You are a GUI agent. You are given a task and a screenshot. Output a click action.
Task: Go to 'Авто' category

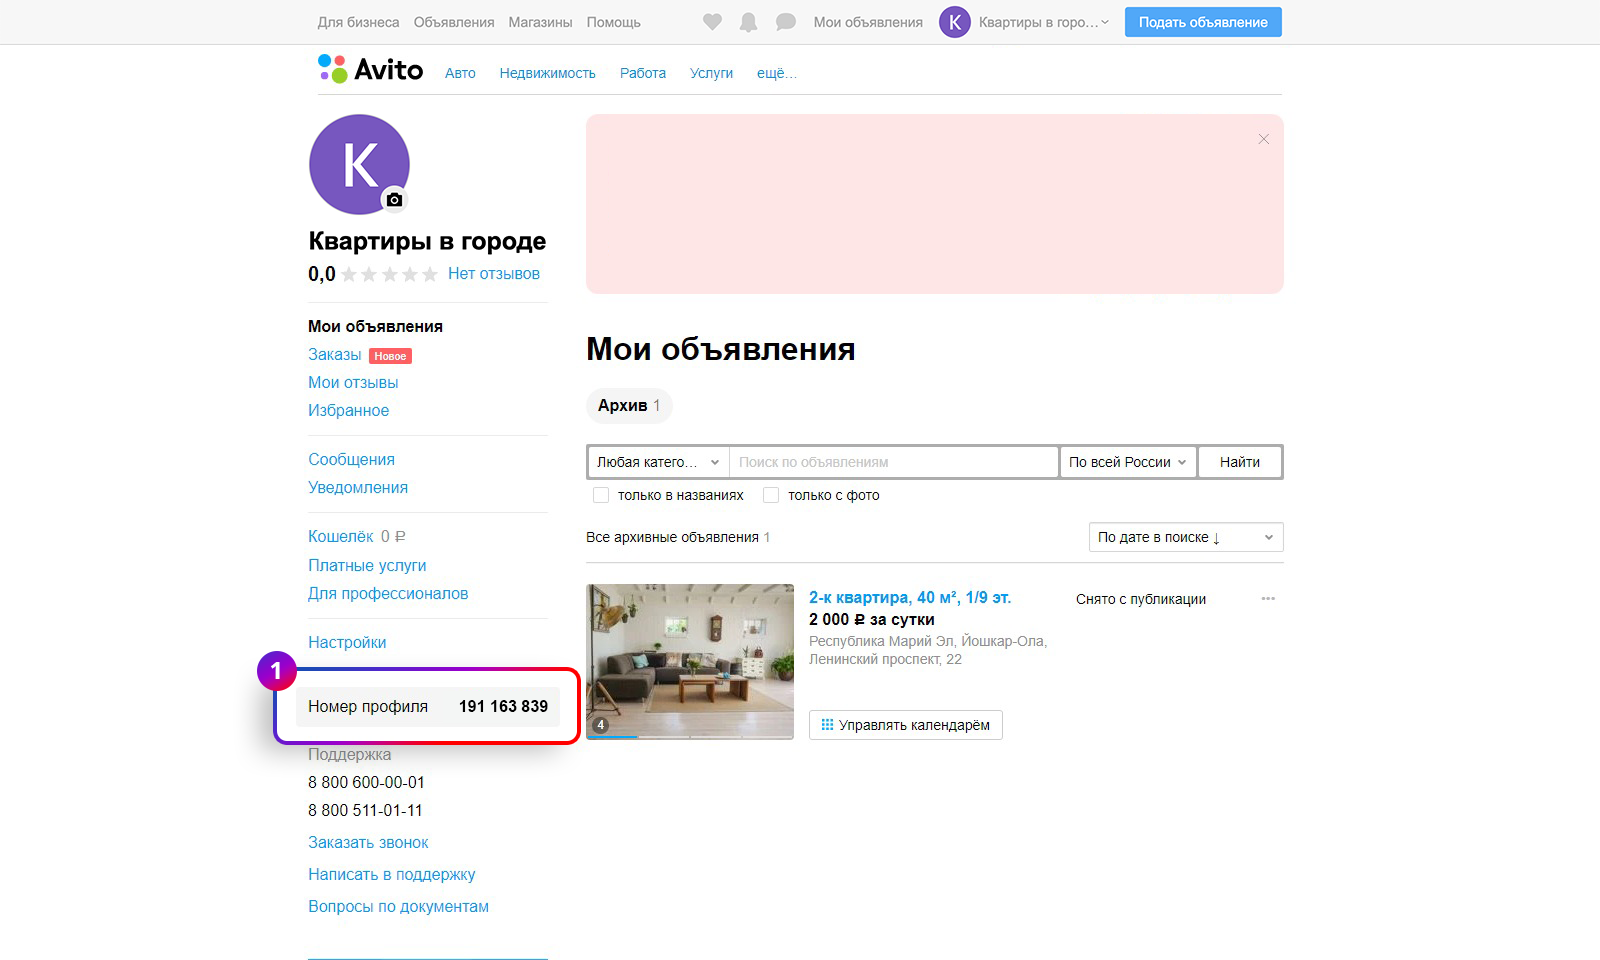[460, 73]
